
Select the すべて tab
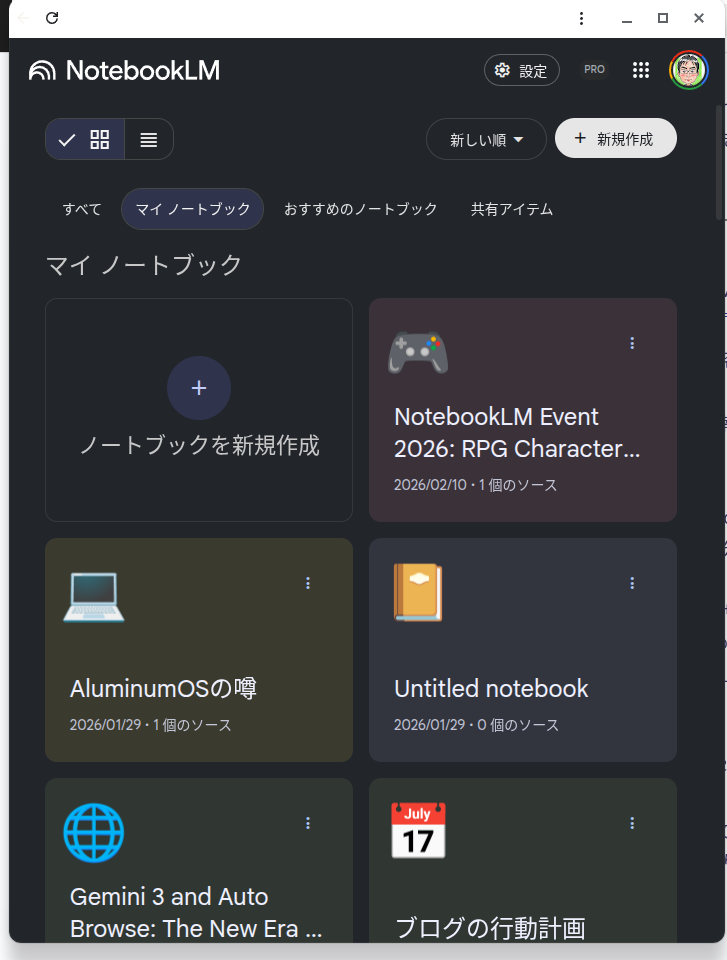click(82, 209)
